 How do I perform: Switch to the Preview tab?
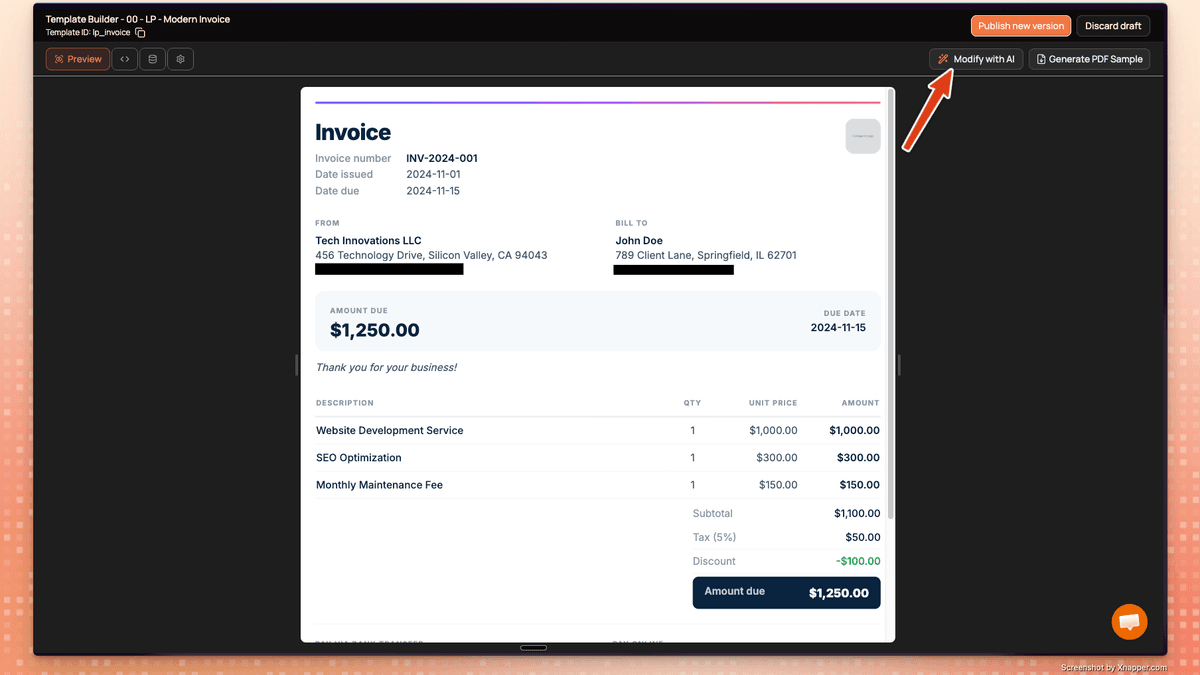[x=77, y=59]
